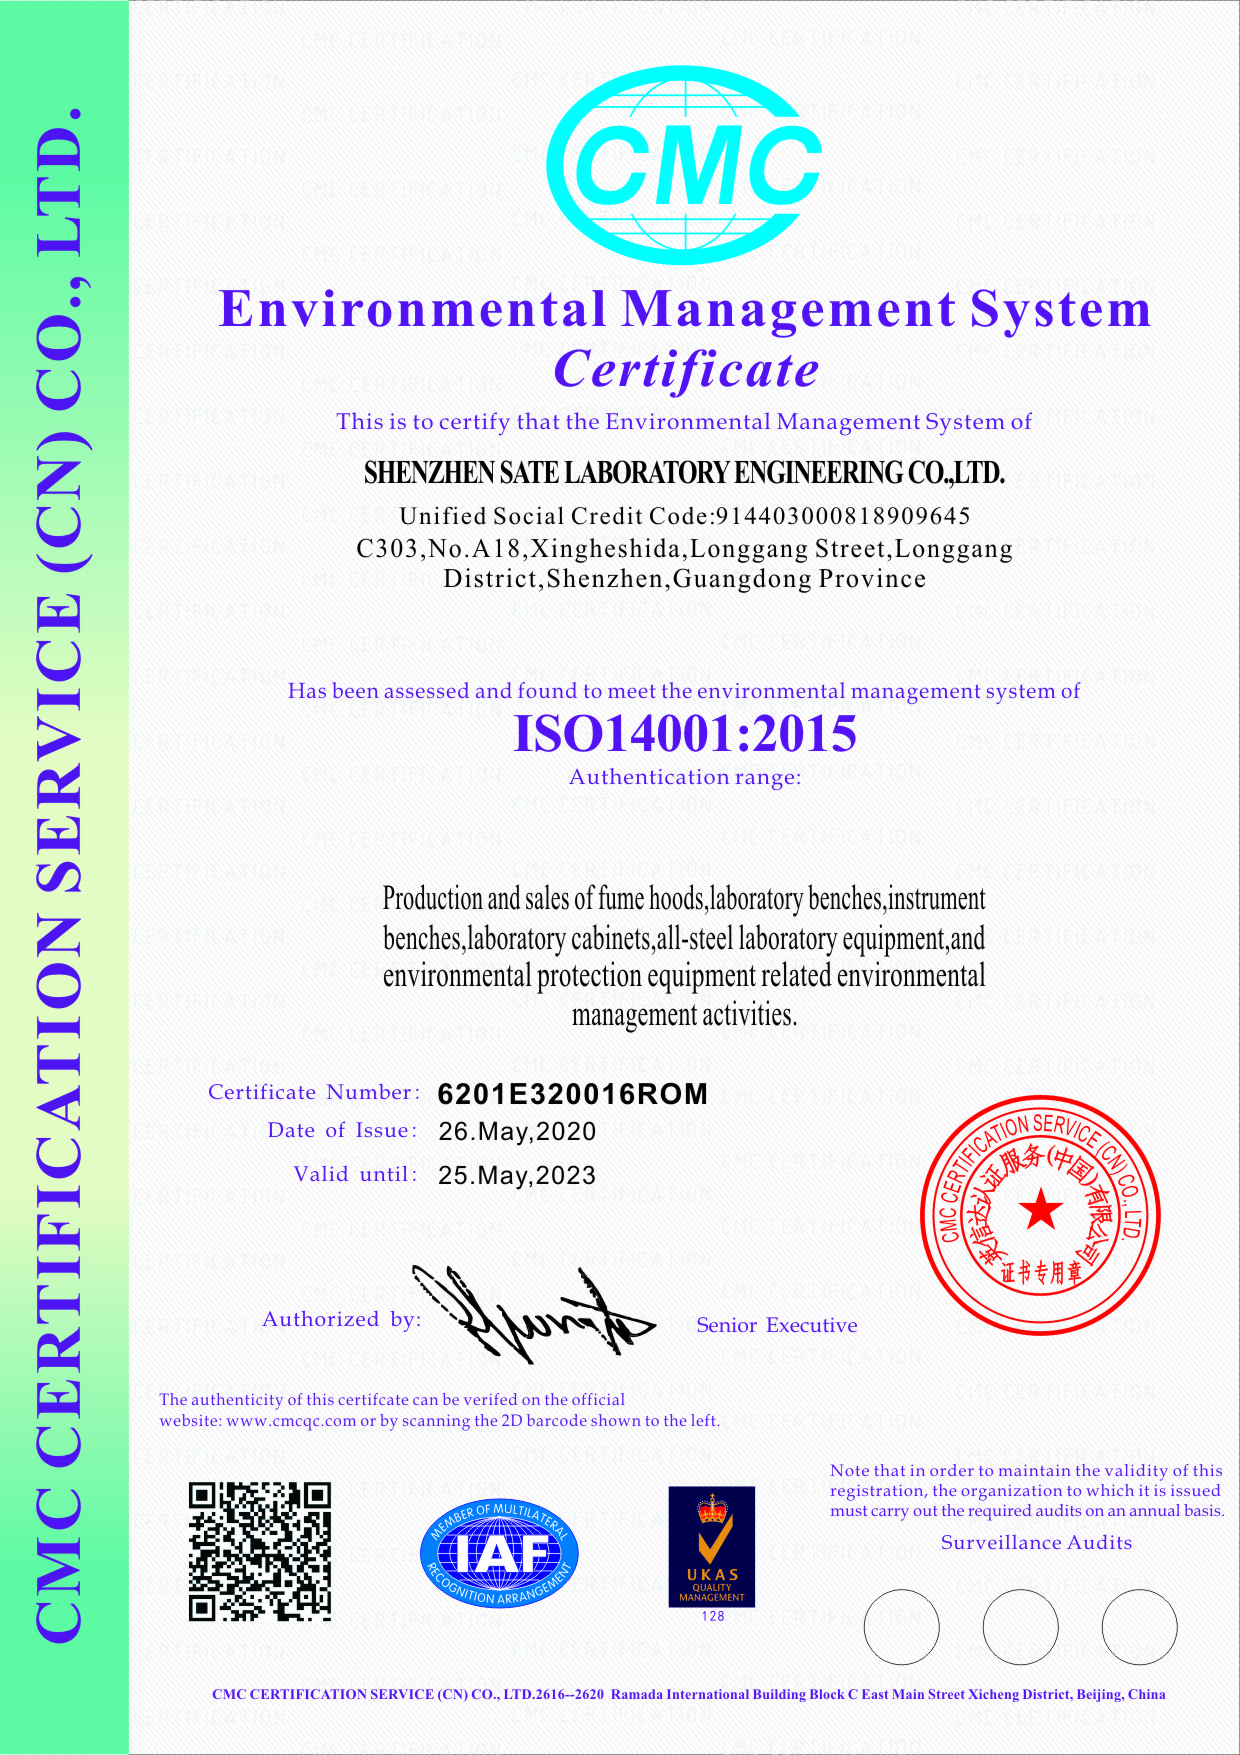The height and width of the screenshot is (1755, 1240).
Task: Click the "Authorized by:" label
Action: click(342, 1320)
